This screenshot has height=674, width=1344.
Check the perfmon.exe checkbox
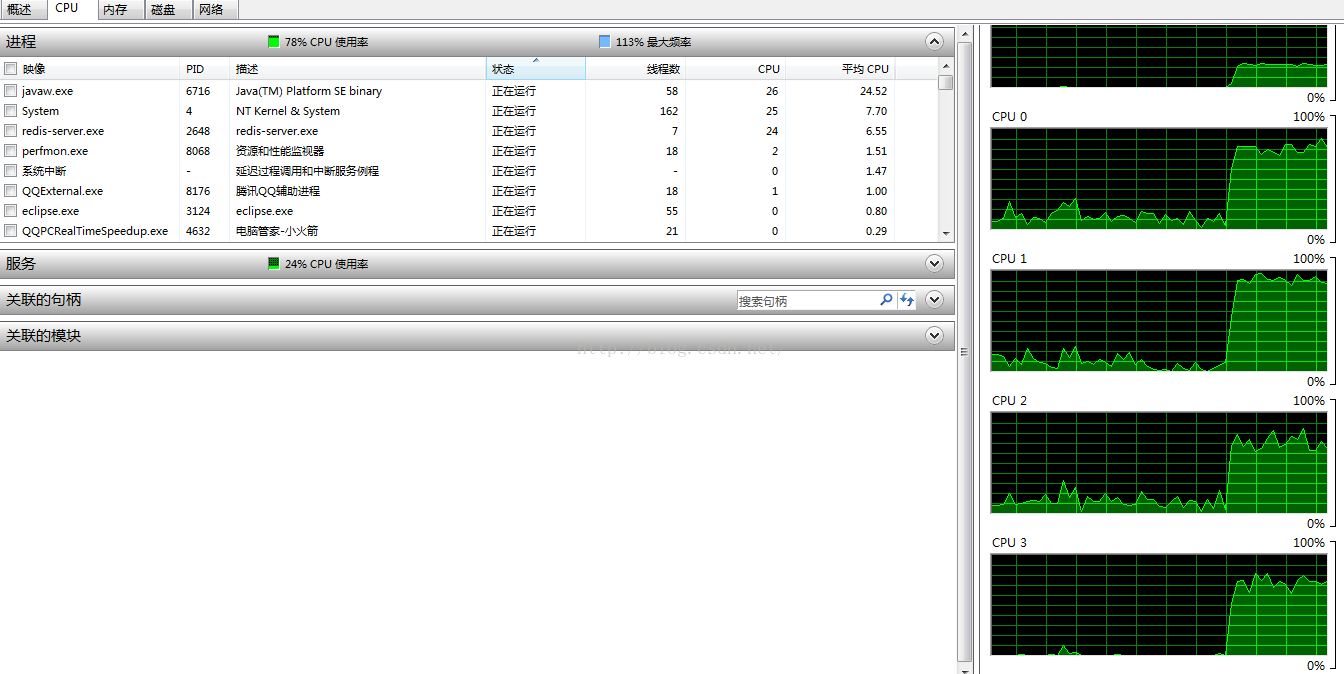11,151
